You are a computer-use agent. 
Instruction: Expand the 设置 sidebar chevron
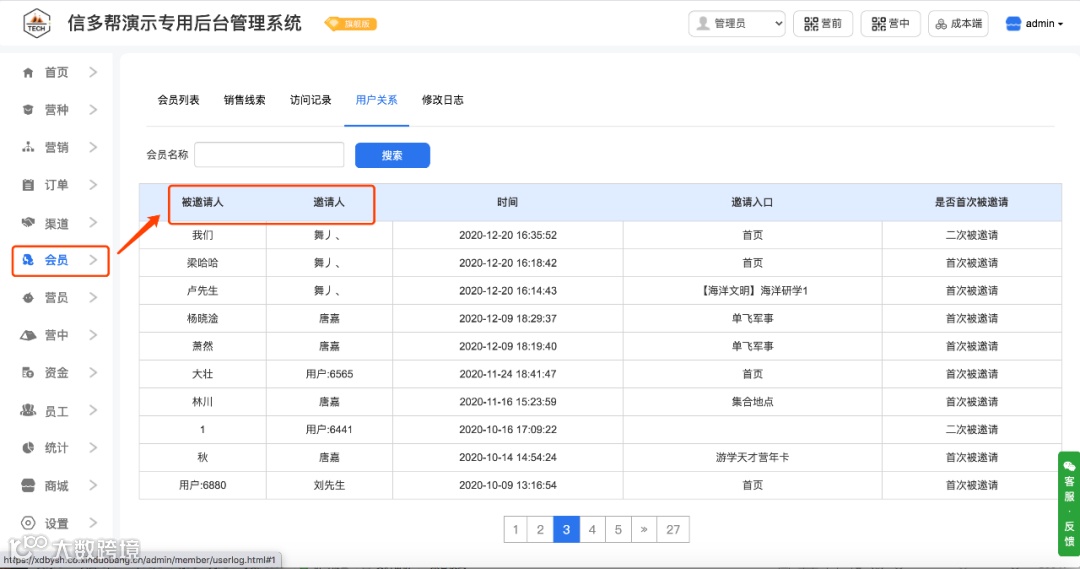pyautogui.click(x=93, y=523)
